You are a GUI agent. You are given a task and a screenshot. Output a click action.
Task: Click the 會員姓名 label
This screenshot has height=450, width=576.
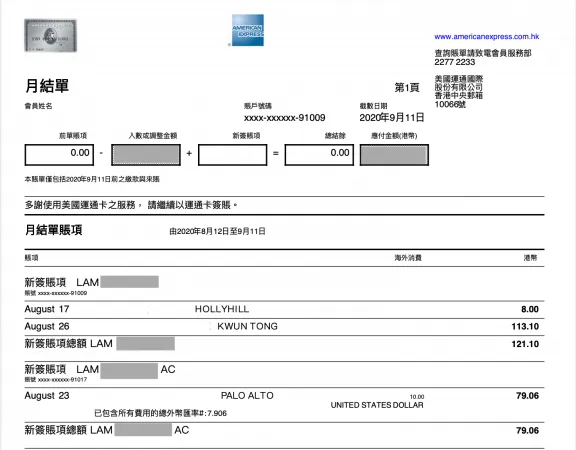[38, 106]
